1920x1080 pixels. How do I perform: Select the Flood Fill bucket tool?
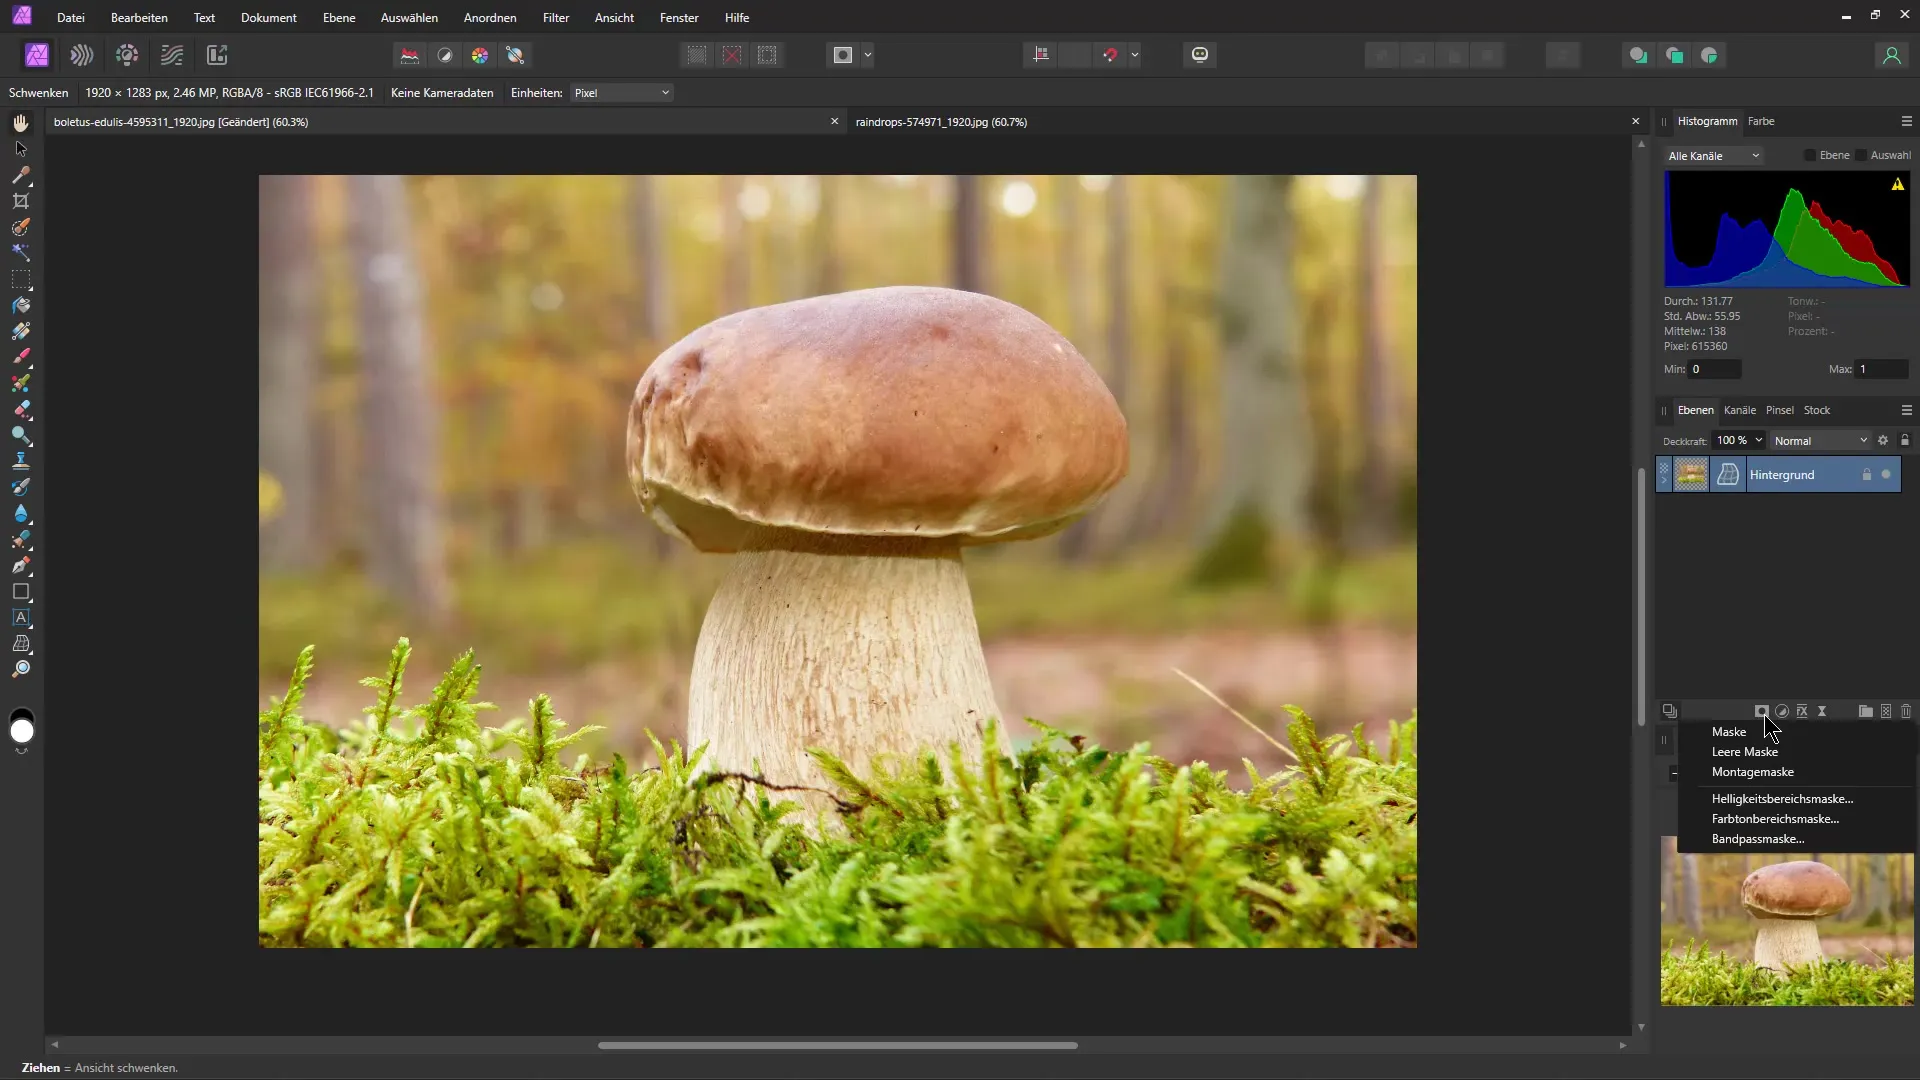21,305
